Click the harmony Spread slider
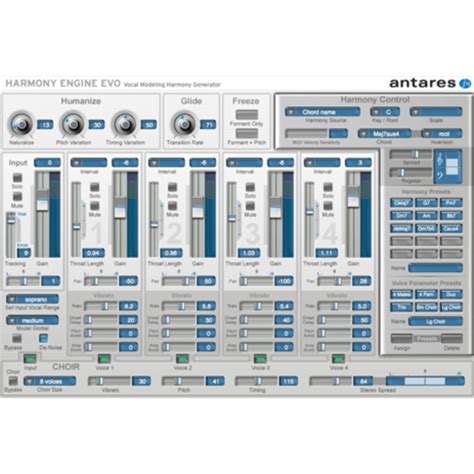The image size is (474, 474). click(x=411, y=154)
